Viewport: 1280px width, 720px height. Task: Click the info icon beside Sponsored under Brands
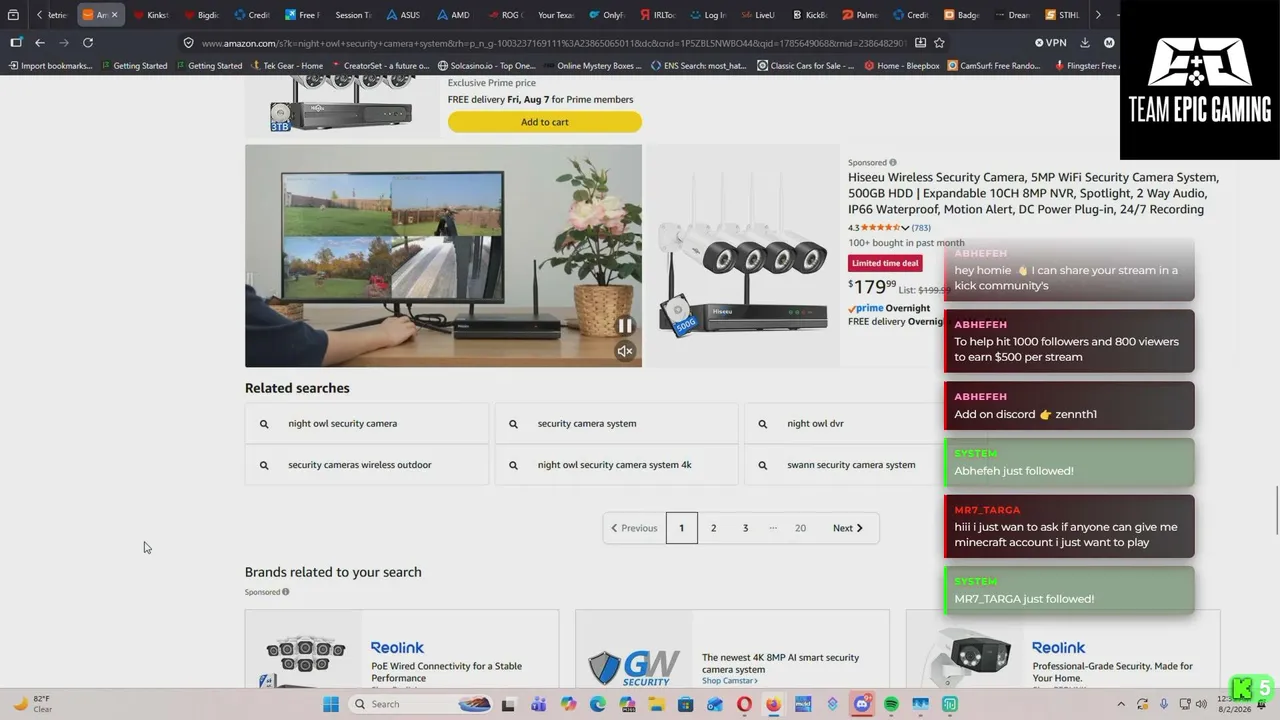click(285, 592)
